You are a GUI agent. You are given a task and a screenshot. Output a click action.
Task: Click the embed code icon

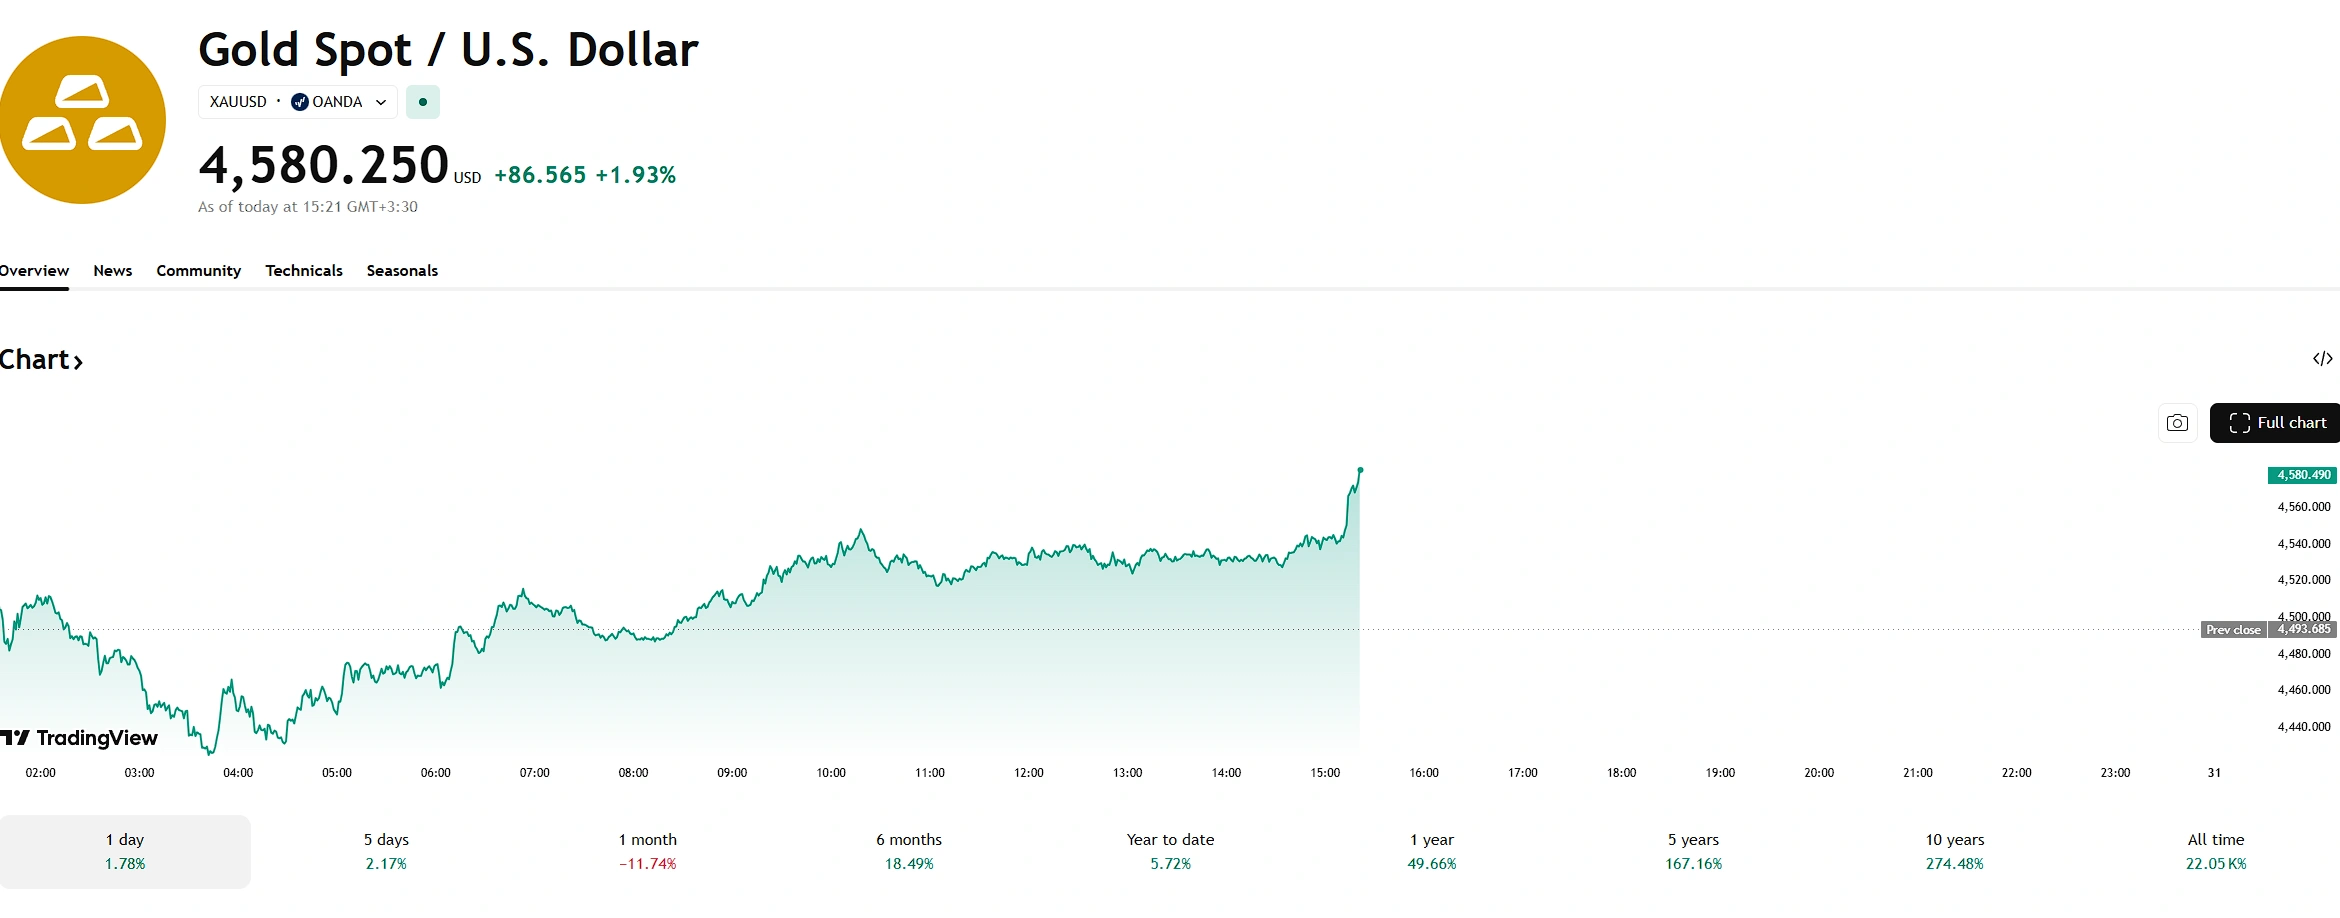tap(2322, 359)
